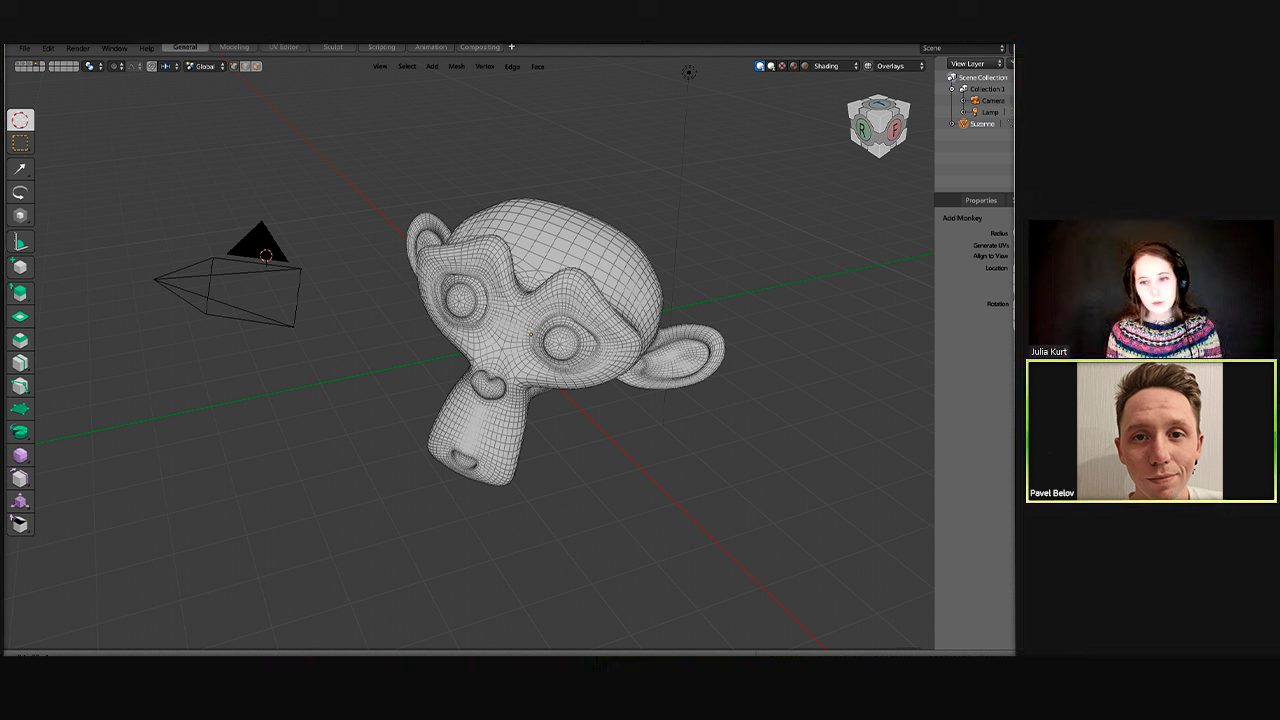The image size is (1280, 720).
Task: Switch to the UV Editor workspace tab
Action: (283, 47)
